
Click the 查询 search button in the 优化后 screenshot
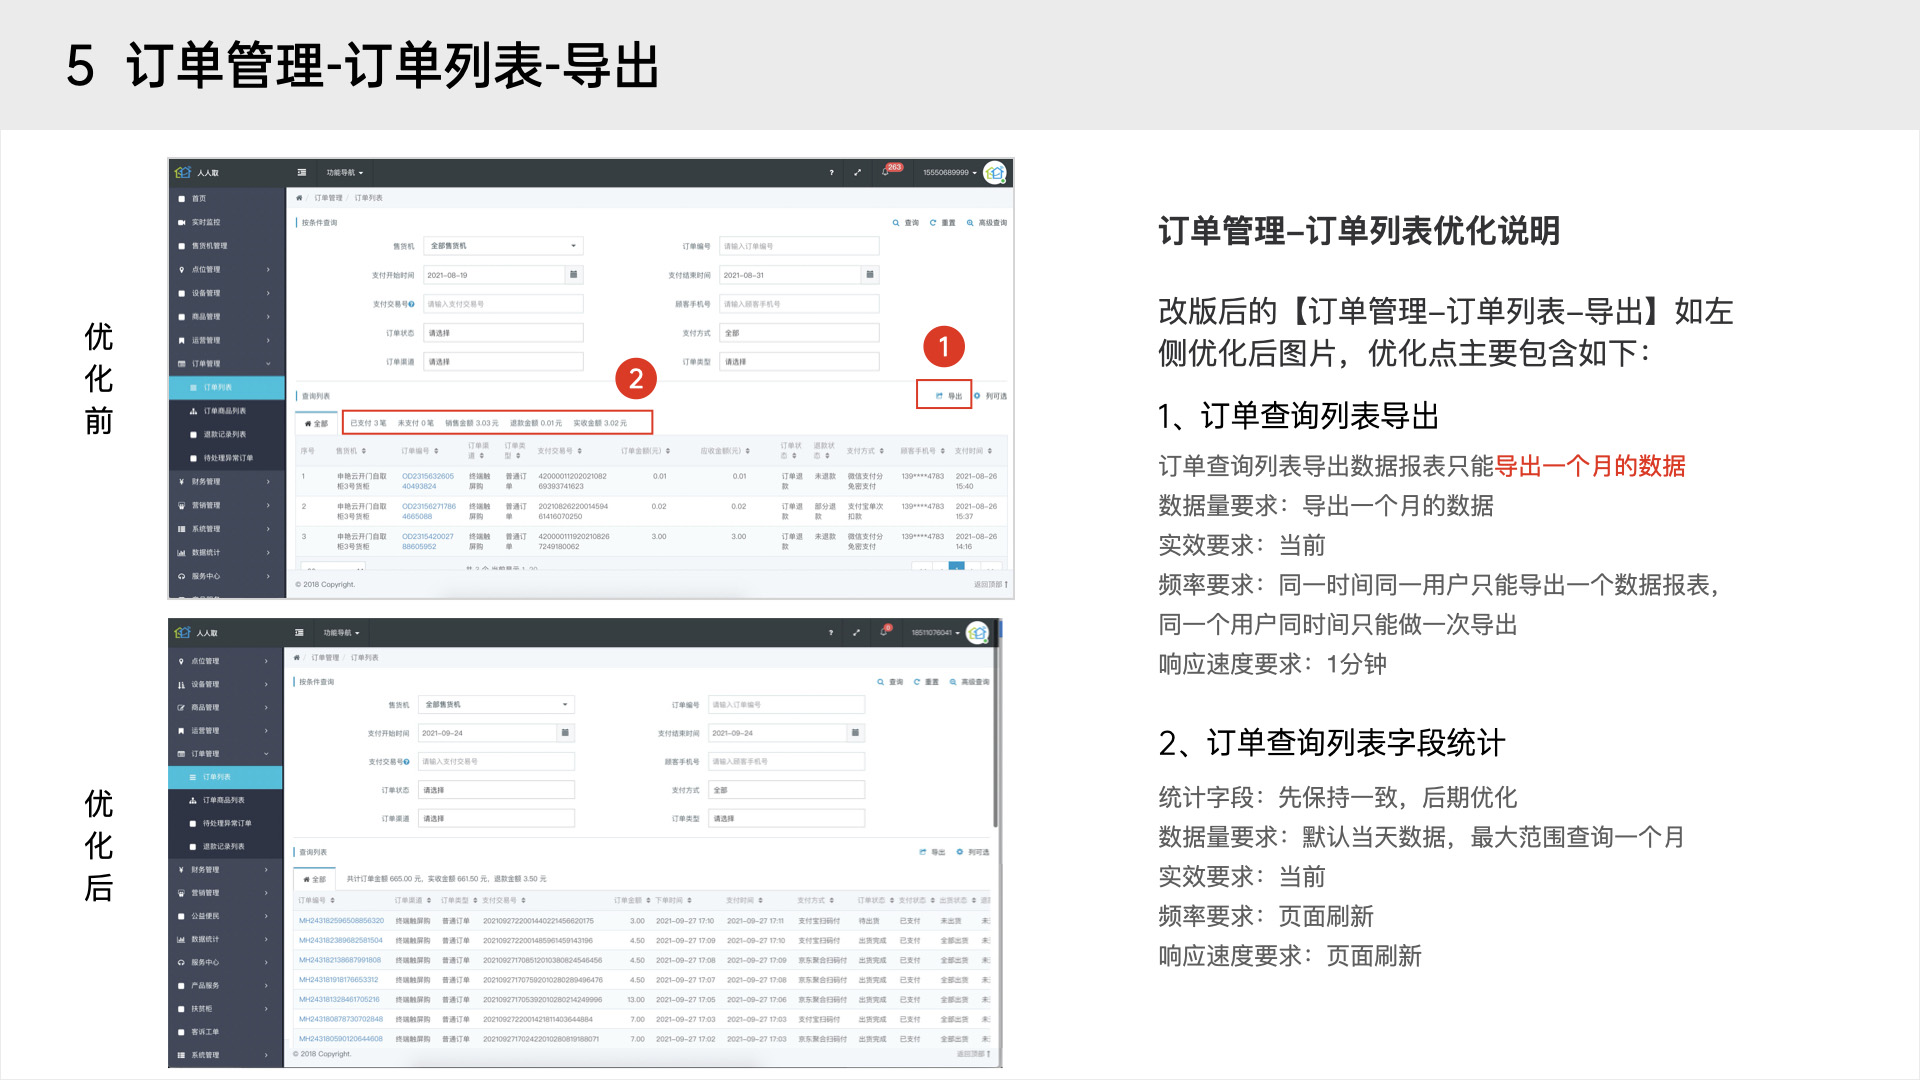tap(891, 682)
